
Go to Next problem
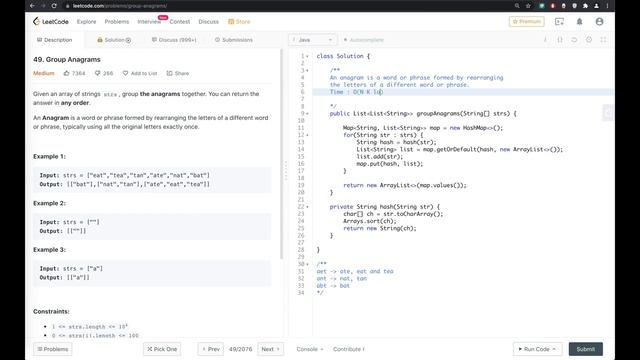pos(271,349)
